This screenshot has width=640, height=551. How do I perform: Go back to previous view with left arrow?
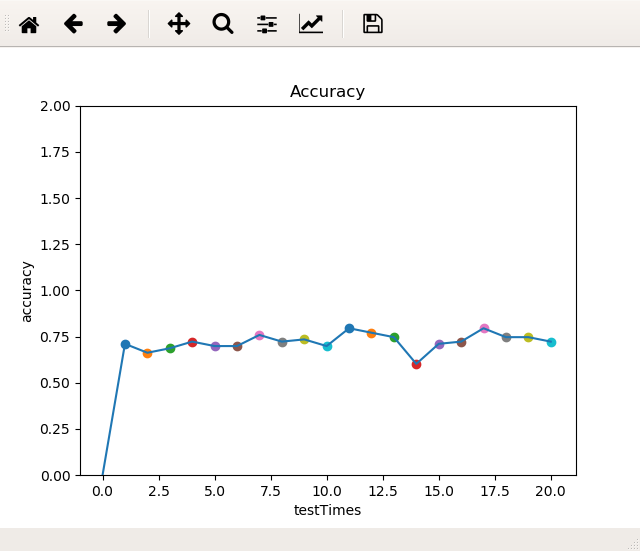click(73, 24)
